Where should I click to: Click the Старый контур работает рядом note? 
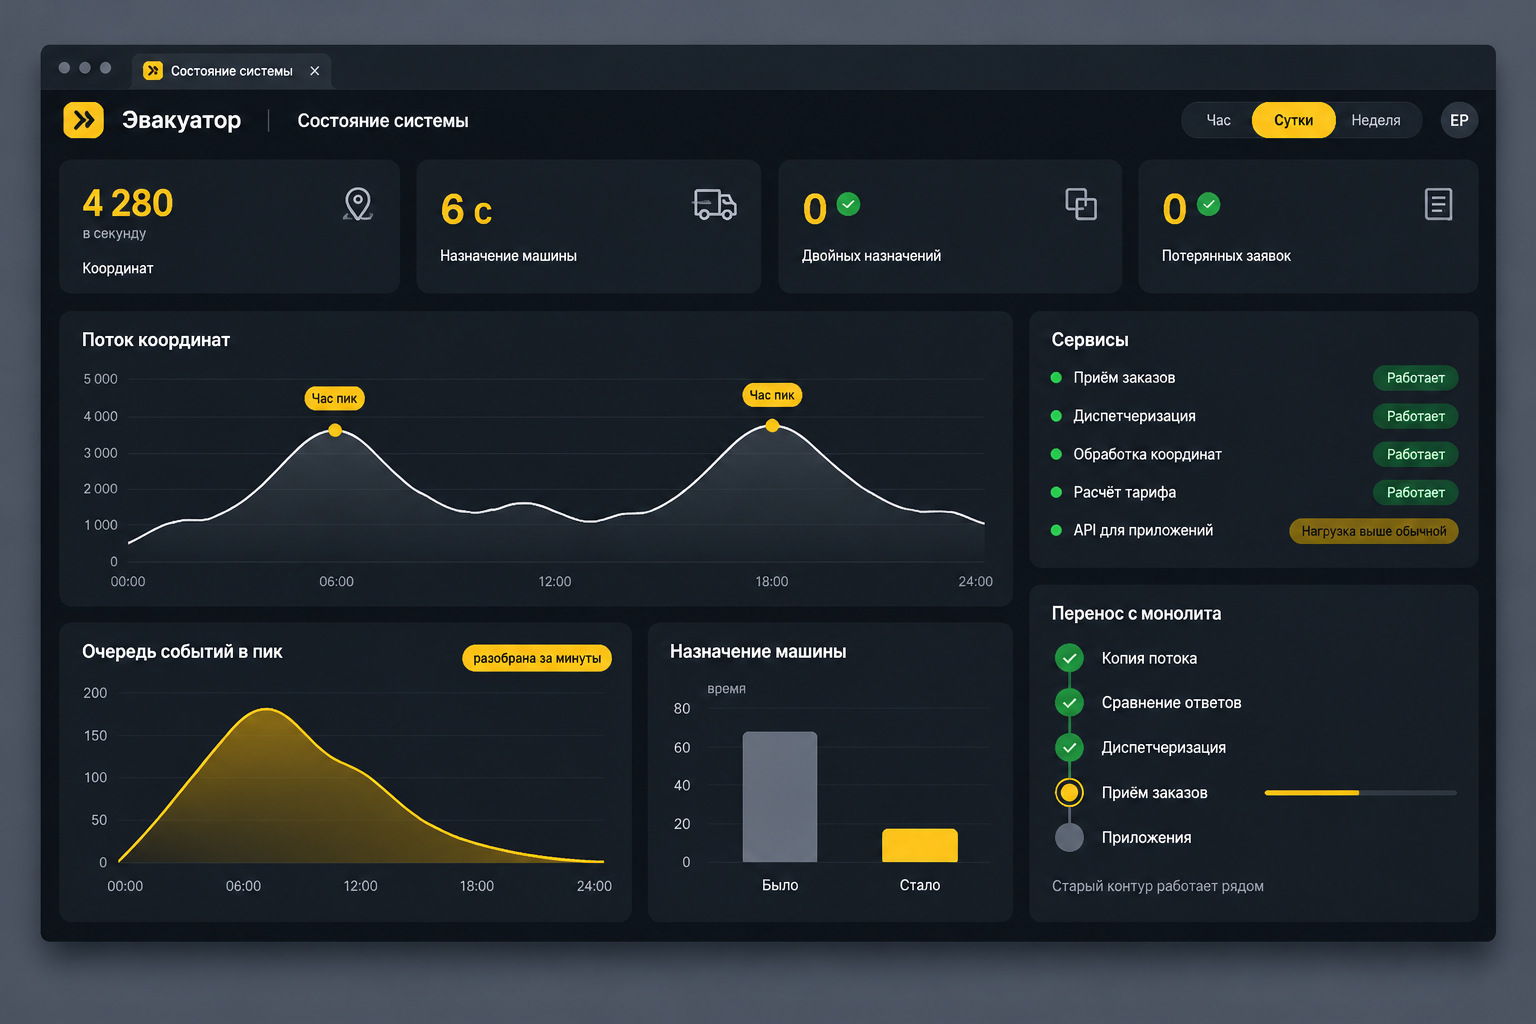[x=1158, y=886]
